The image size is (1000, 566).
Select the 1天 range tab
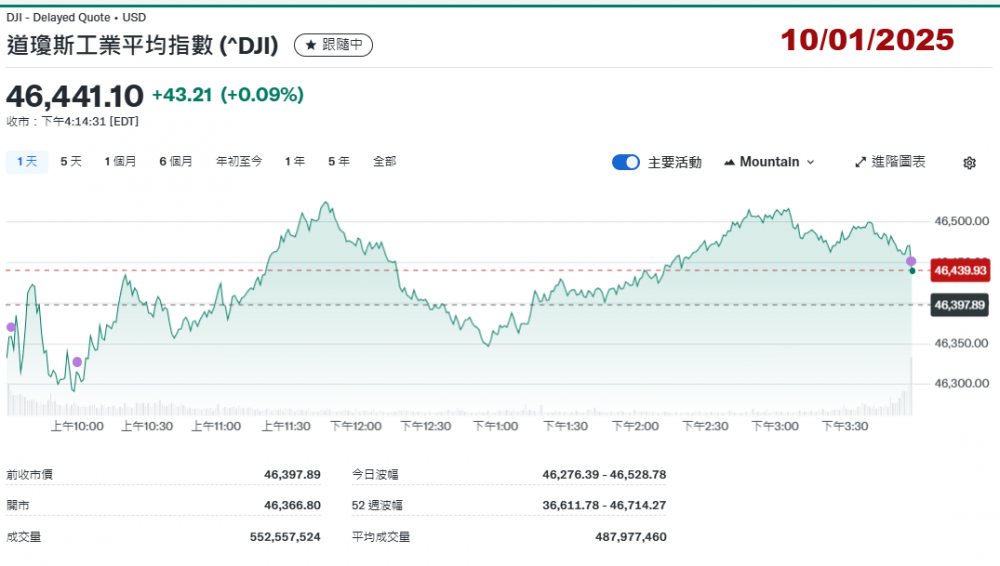coord(27,161)
